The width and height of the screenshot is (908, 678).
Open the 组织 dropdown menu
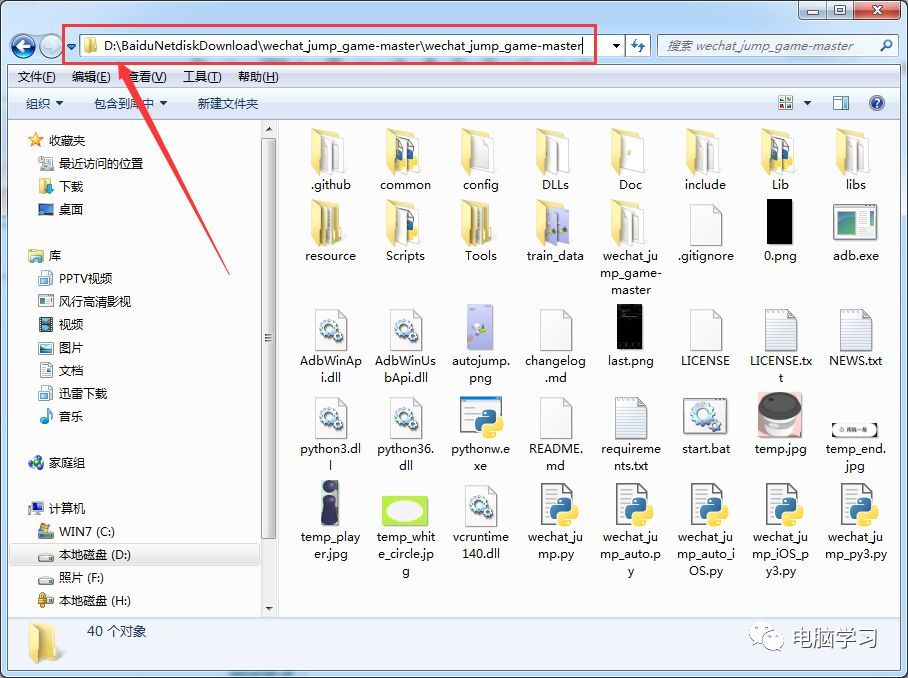coord(44,104)
